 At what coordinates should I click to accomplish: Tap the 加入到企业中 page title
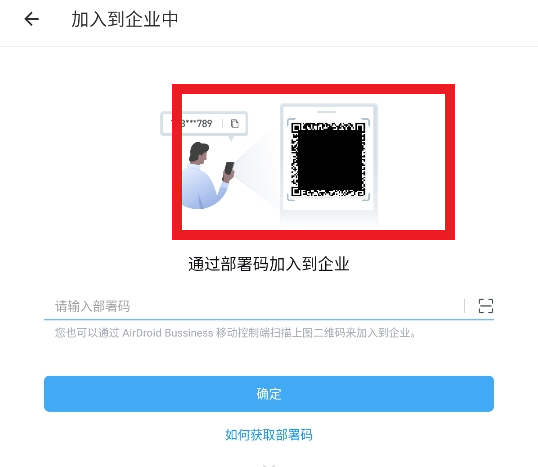tap(125, 19)
